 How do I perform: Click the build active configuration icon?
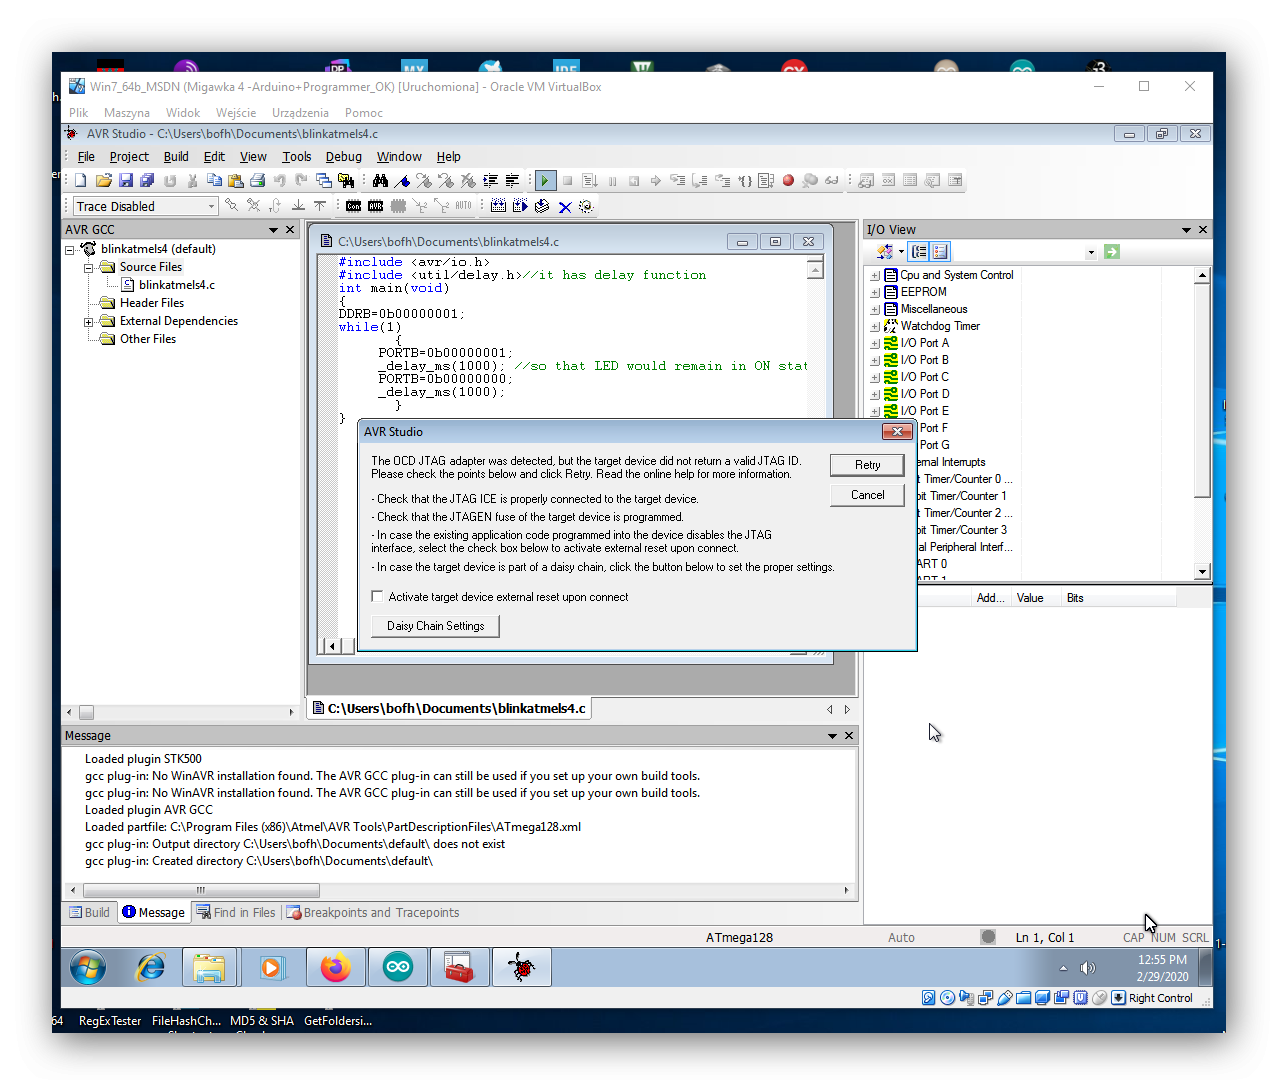click(x=498, y=206)
